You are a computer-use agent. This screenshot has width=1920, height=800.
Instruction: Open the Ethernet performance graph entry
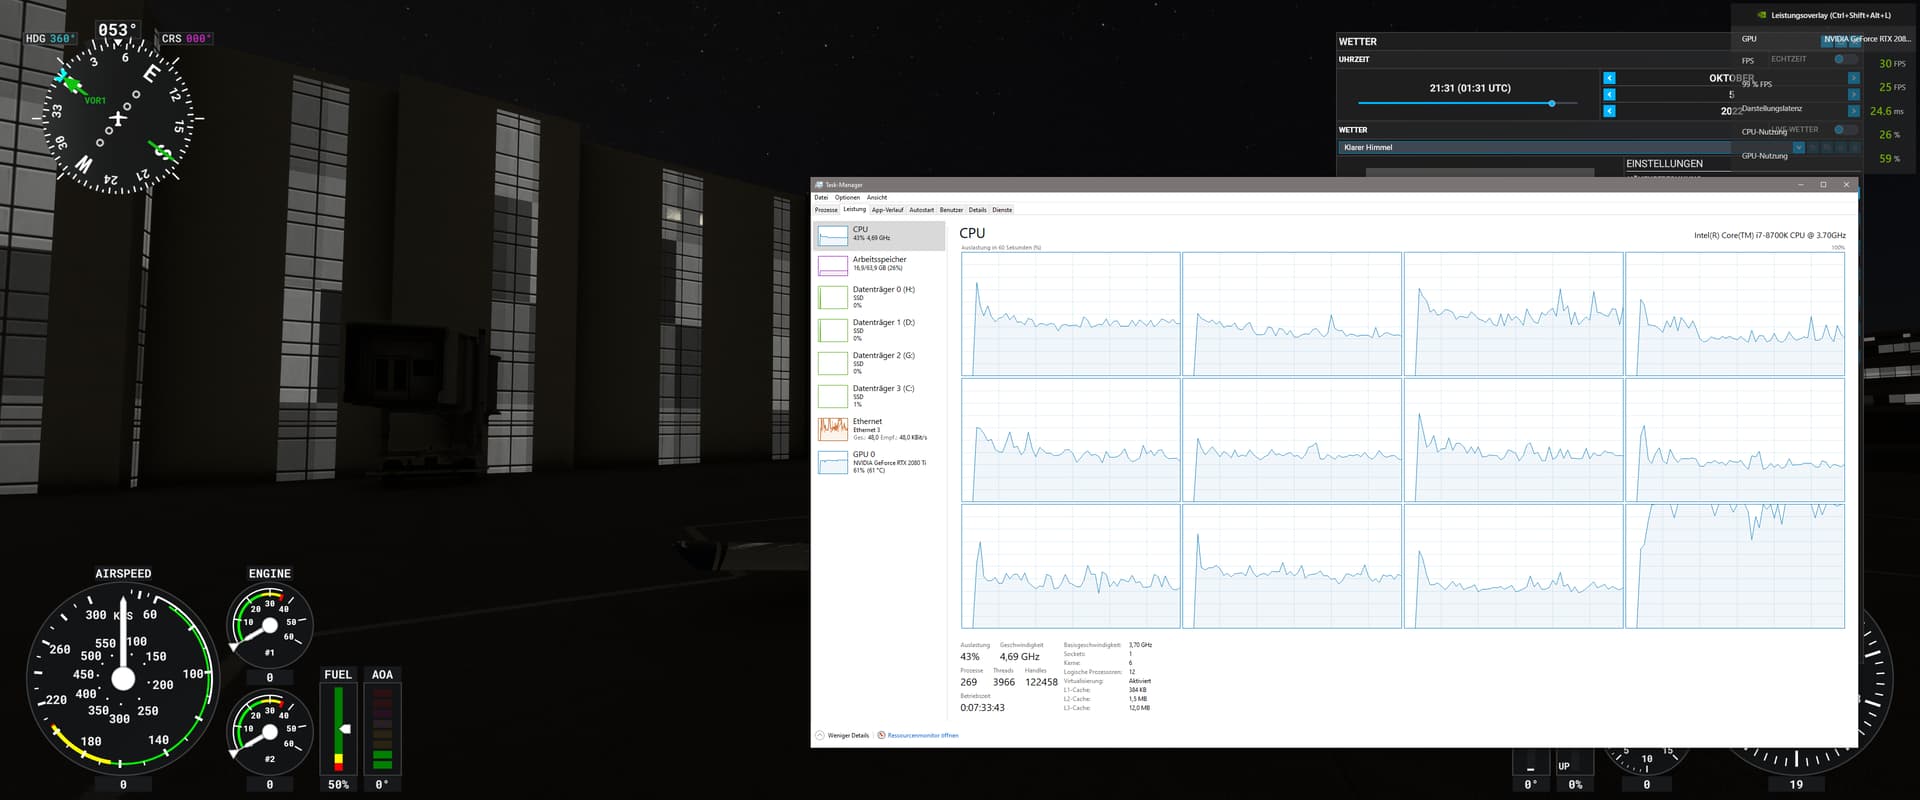pyautogui.click(x=879, y=429)
